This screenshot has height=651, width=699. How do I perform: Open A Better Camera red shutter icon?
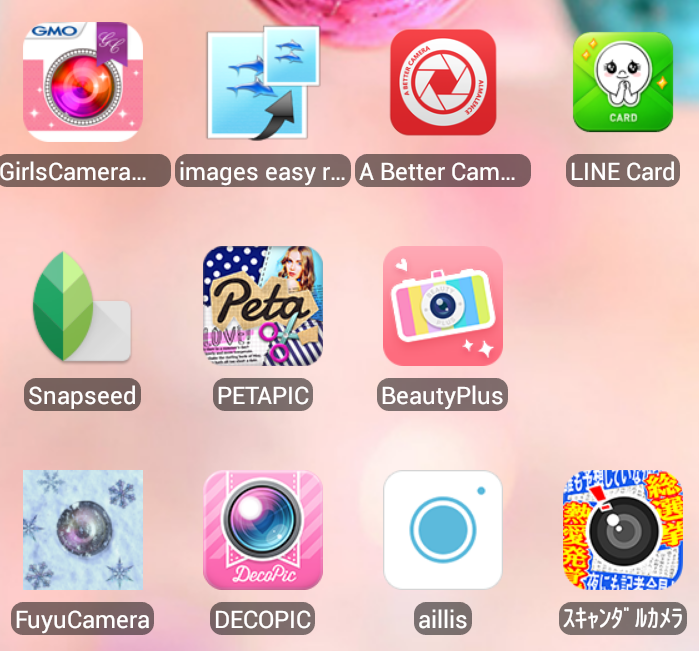point(443,82)
